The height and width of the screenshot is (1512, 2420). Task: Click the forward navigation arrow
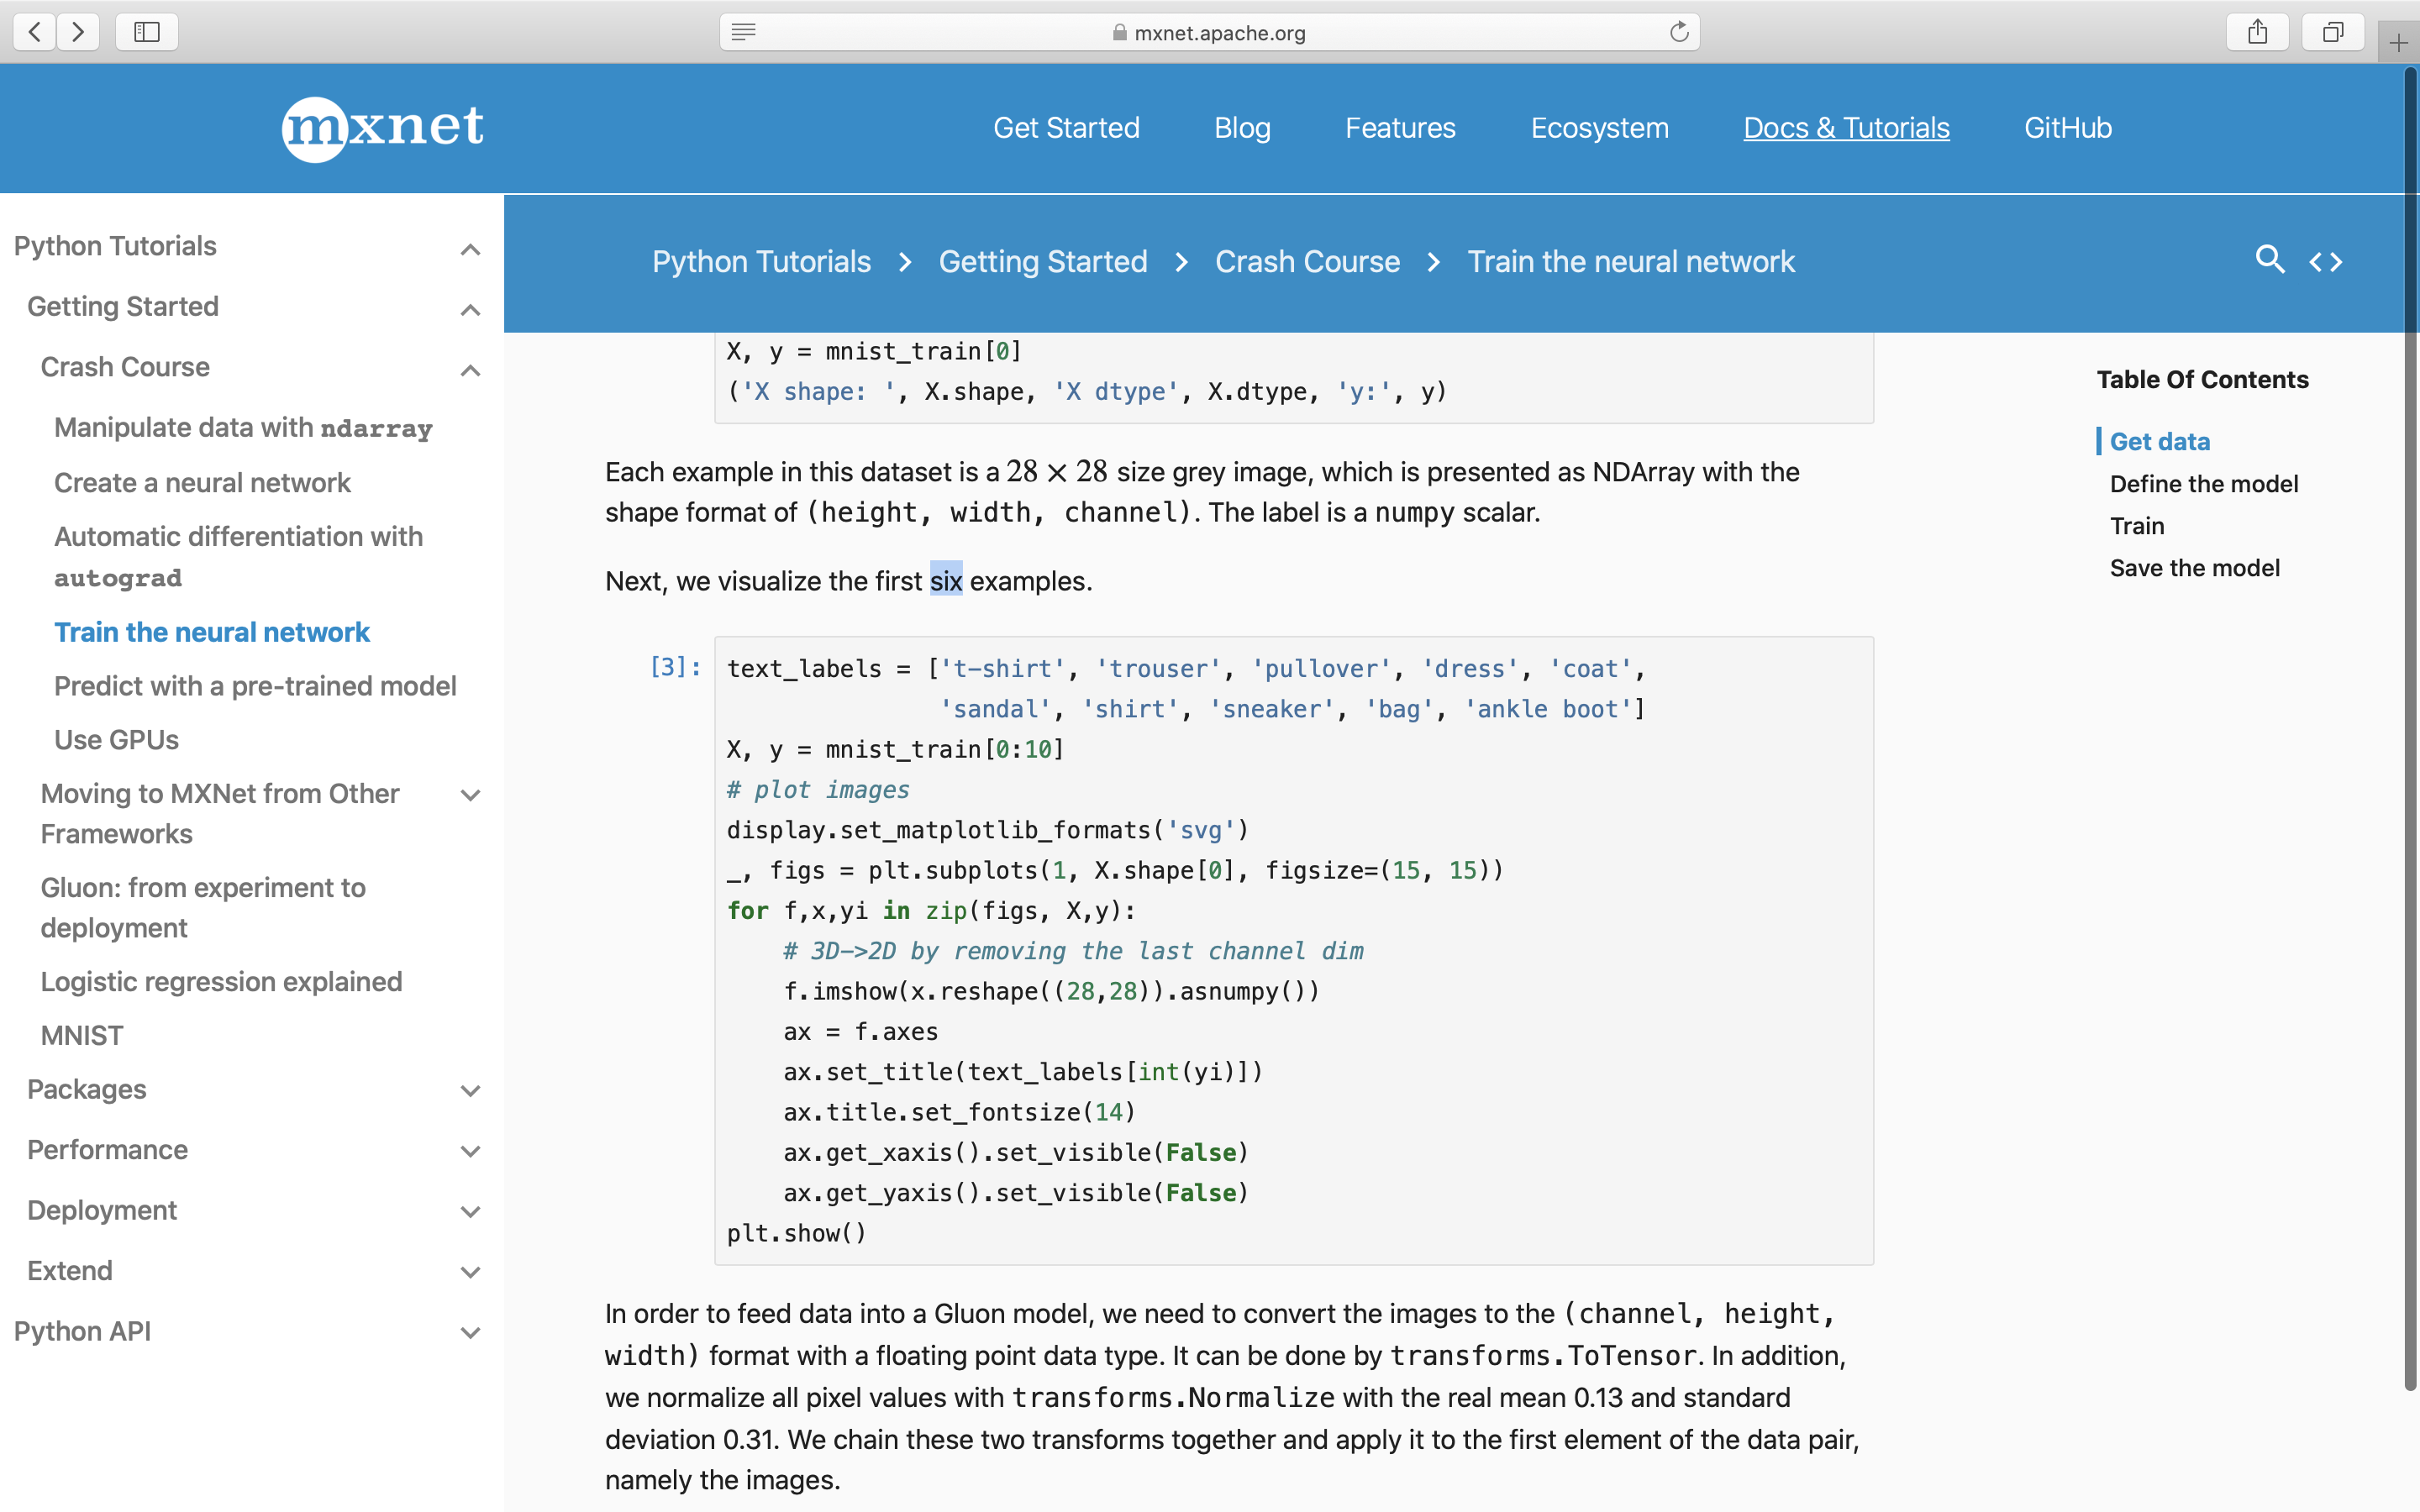tap(78, 31)
